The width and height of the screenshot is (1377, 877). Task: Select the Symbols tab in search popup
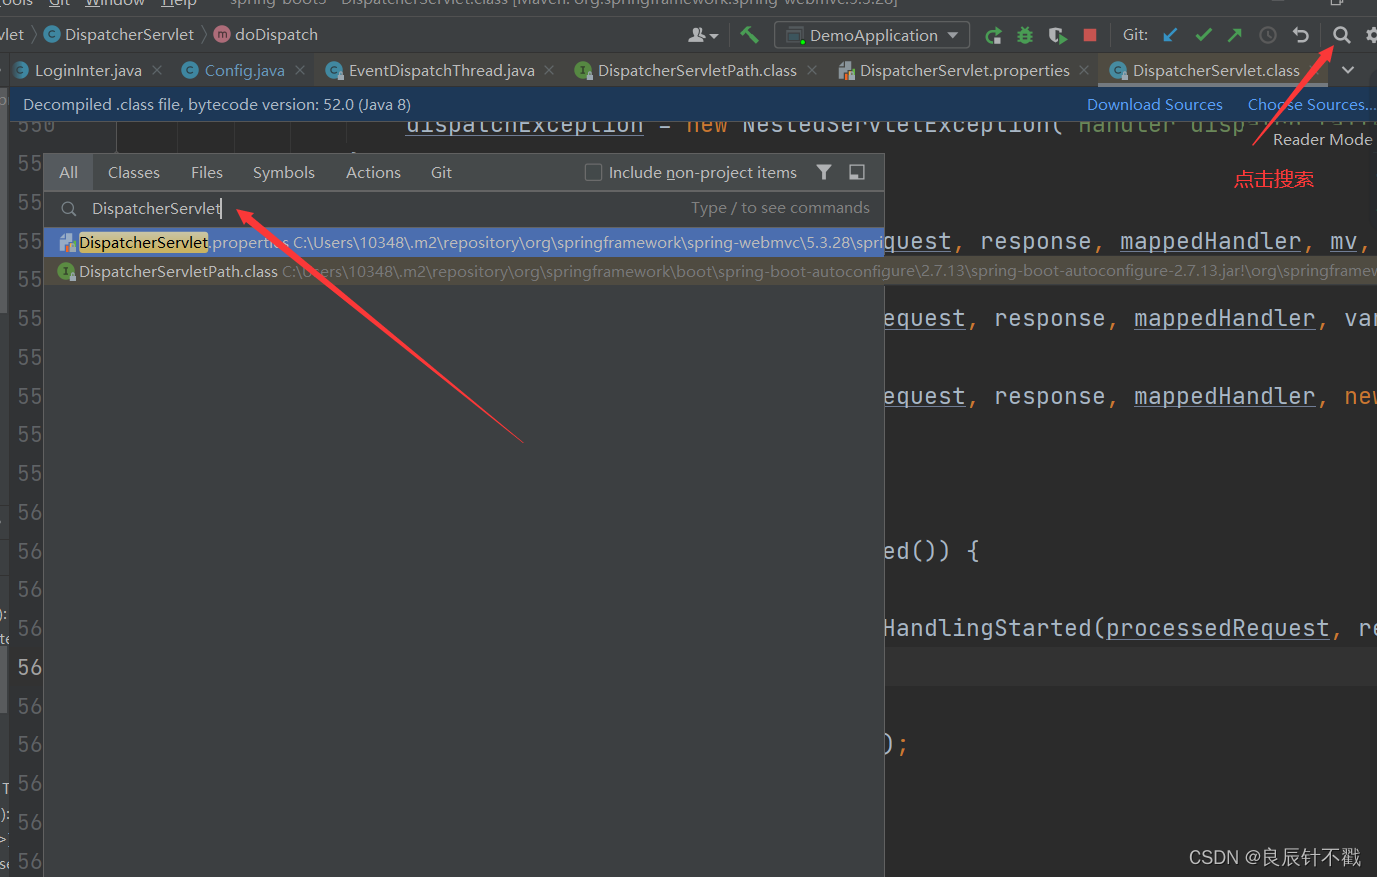284,173
